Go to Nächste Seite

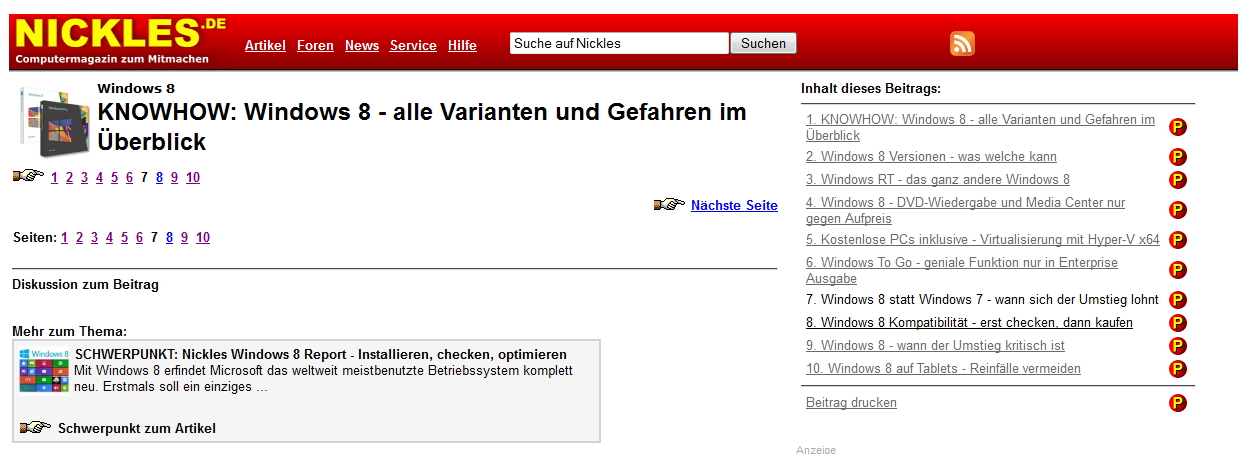point(734,205)
